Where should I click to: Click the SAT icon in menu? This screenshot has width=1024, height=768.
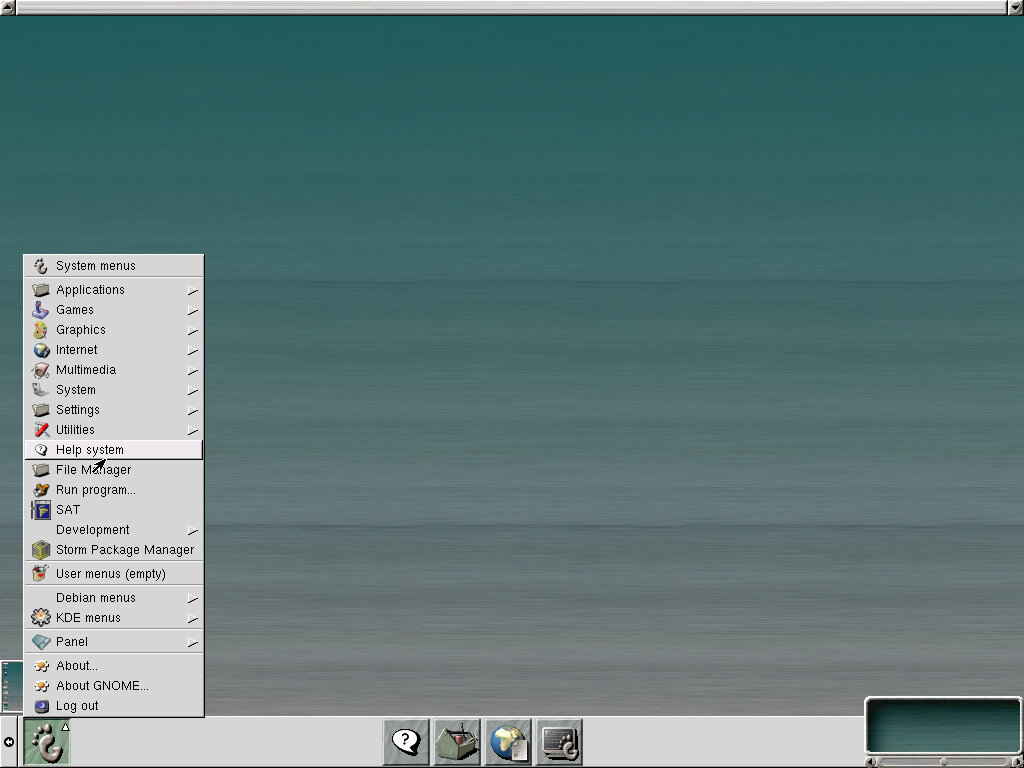(x=40, y=510)
